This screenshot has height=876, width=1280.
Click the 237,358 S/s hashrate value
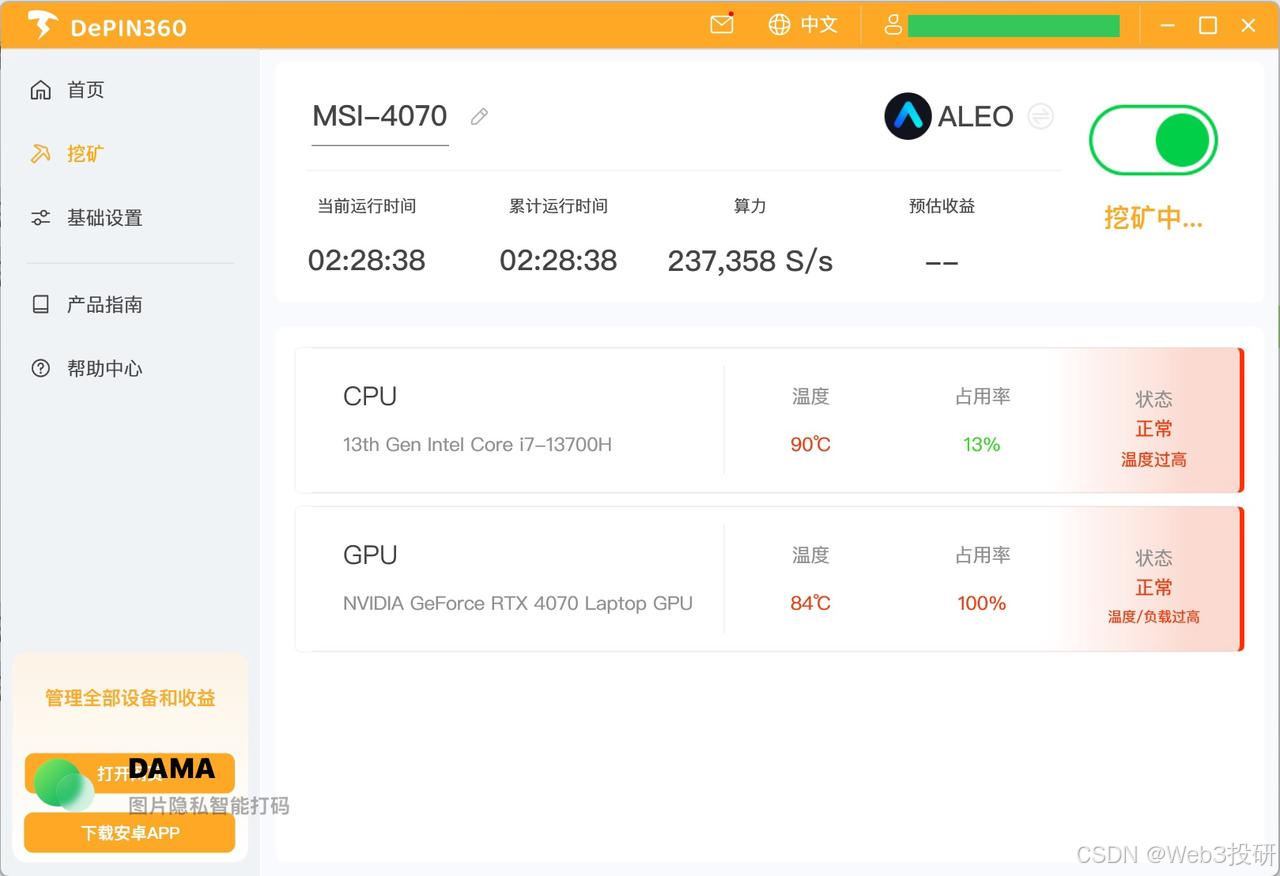750,261
